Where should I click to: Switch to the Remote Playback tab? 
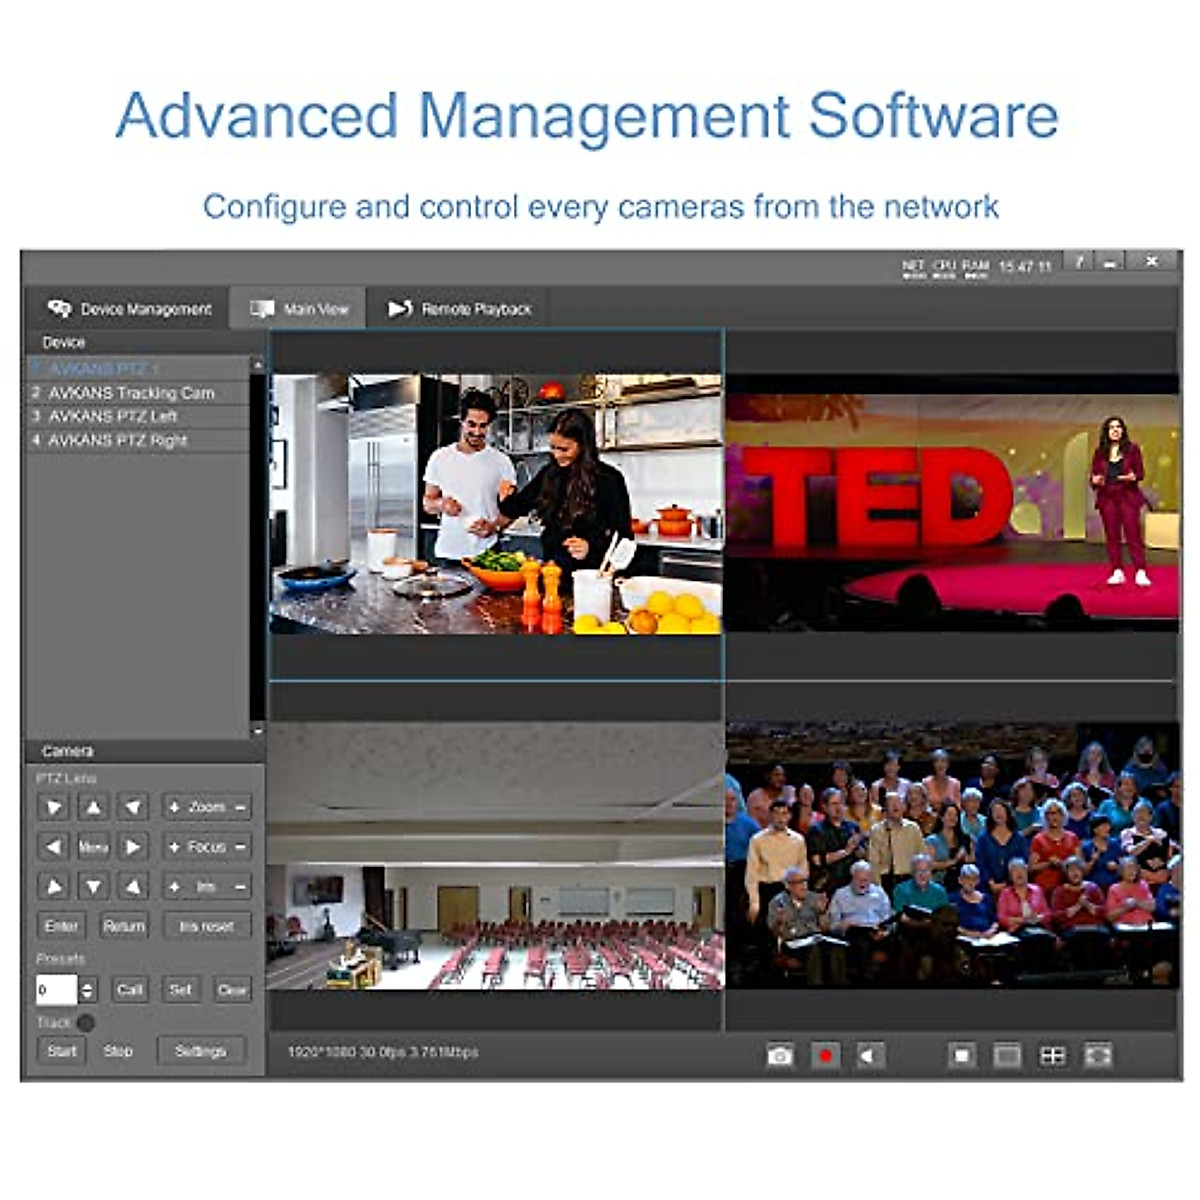(x=460, y=309)
